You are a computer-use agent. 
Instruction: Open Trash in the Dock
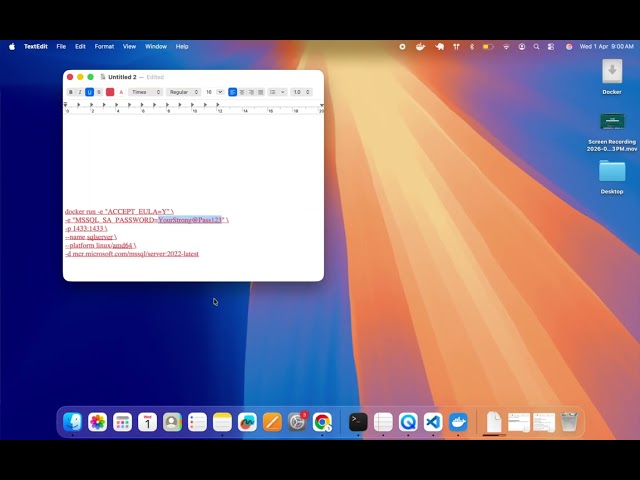coord(569,422)
